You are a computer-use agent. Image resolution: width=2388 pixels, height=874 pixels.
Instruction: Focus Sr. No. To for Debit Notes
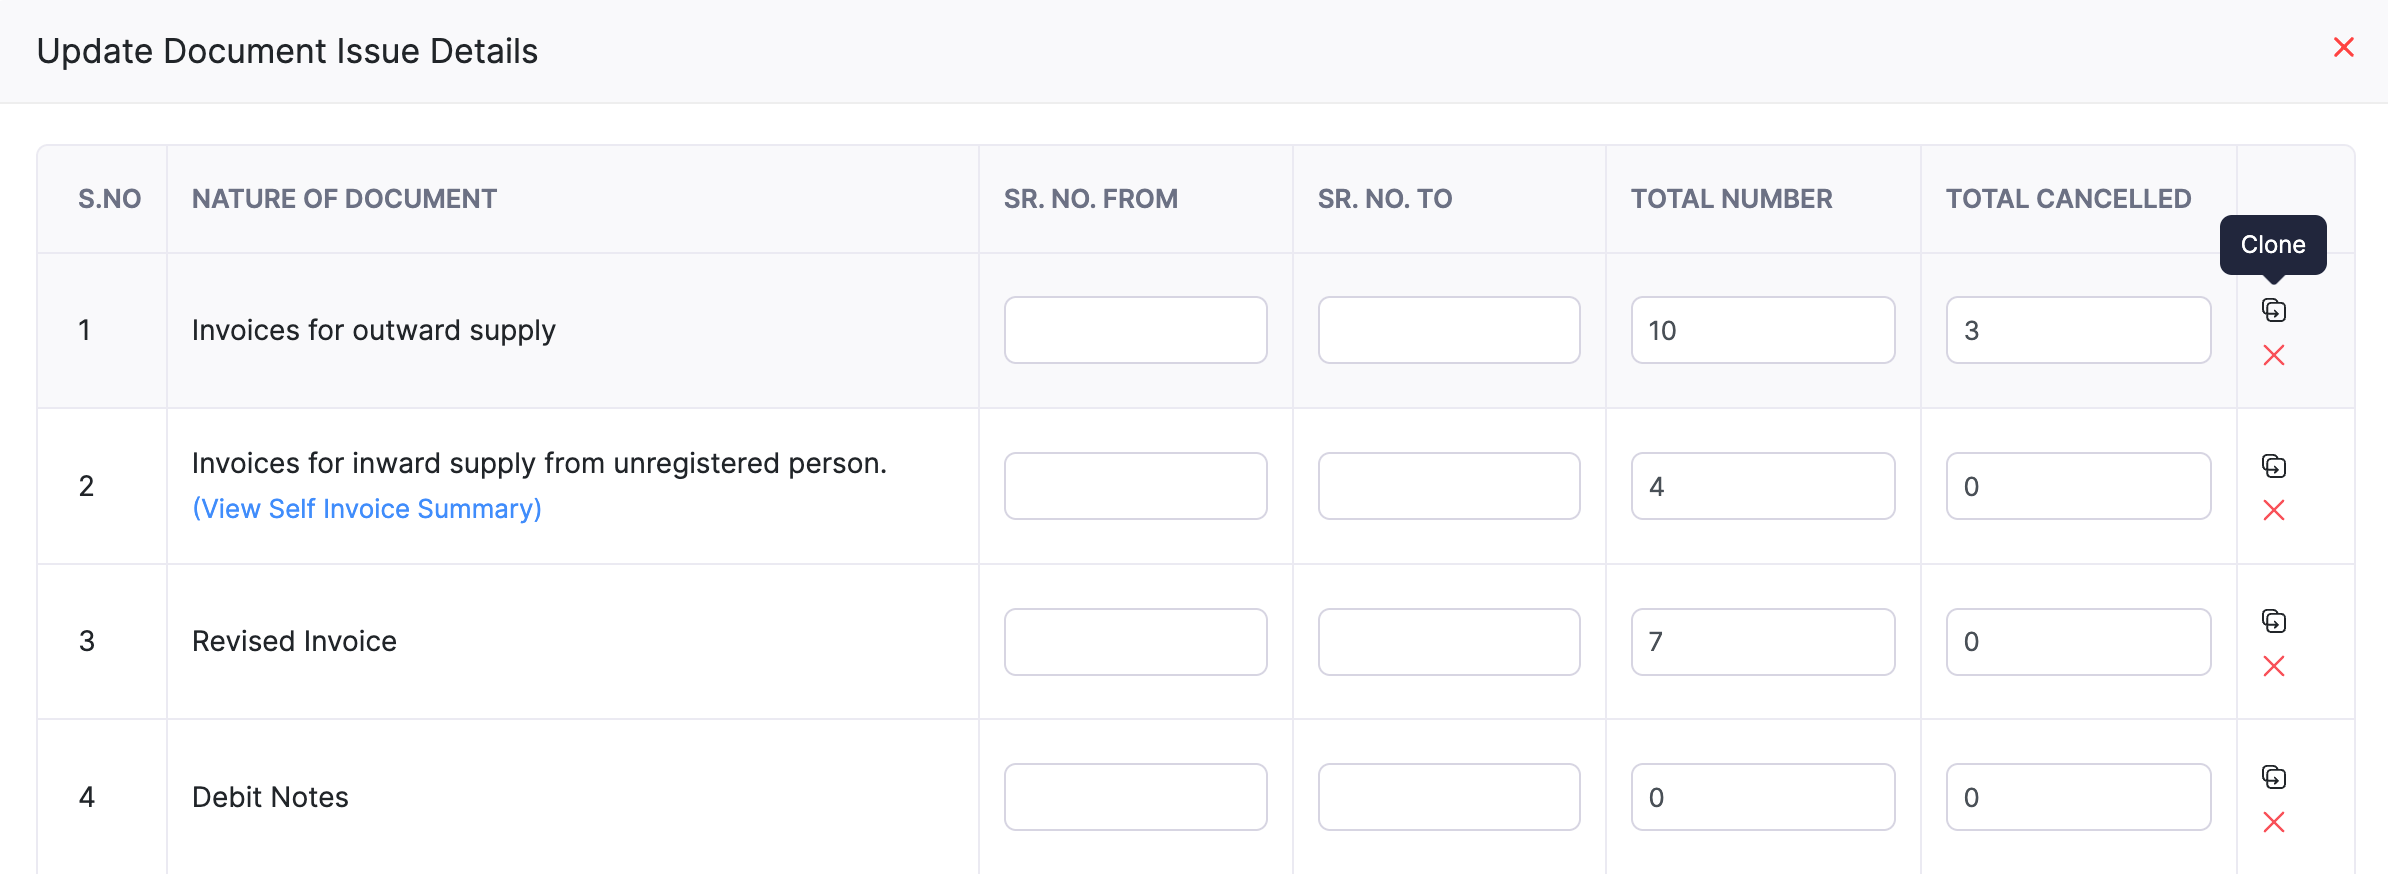coord(1449,797)
